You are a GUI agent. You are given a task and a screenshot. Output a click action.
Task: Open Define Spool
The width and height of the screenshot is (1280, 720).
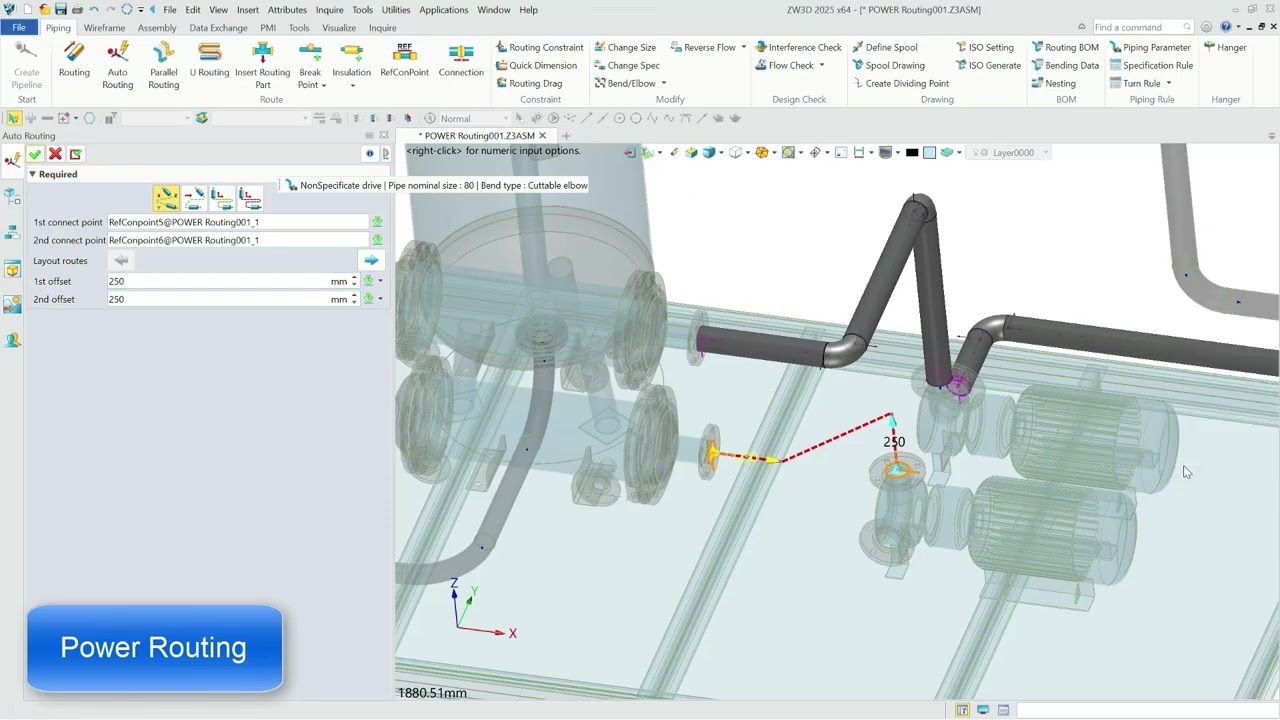click(884, 47)
